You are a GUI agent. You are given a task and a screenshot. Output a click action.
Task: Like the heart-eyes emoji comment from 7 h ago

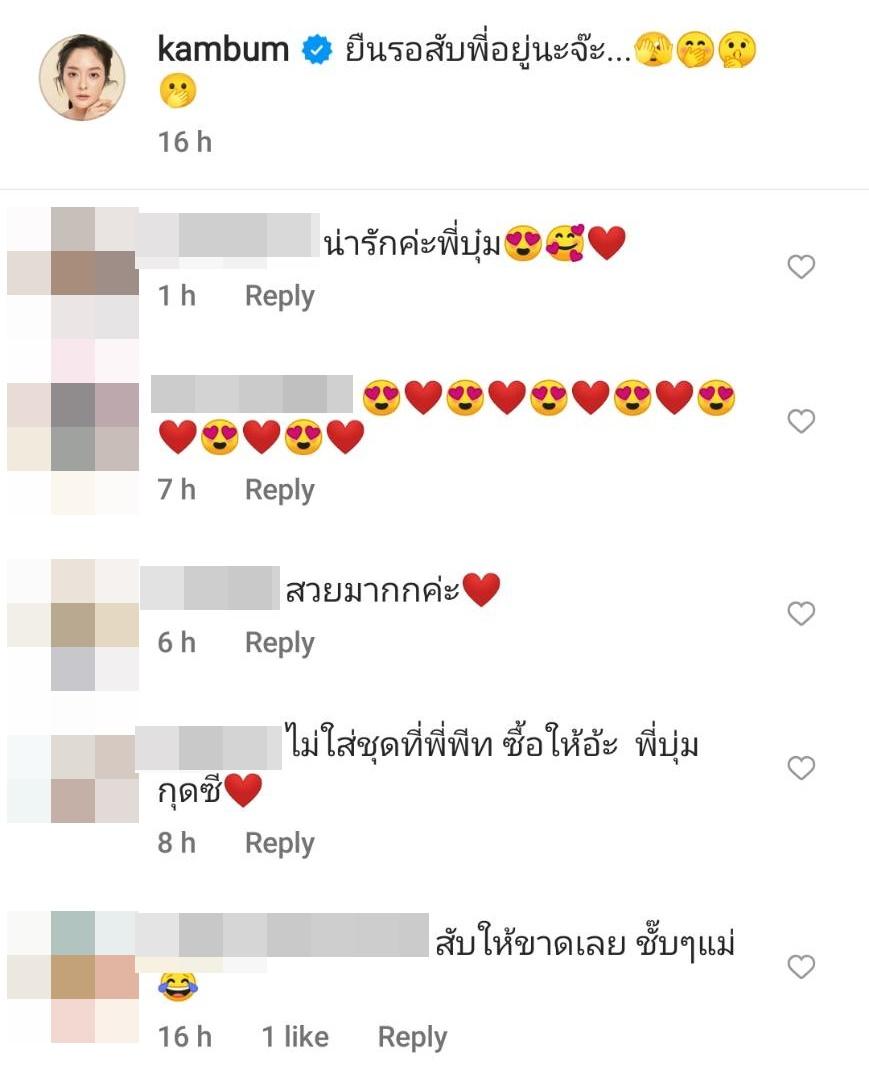(x=801, y=421)
